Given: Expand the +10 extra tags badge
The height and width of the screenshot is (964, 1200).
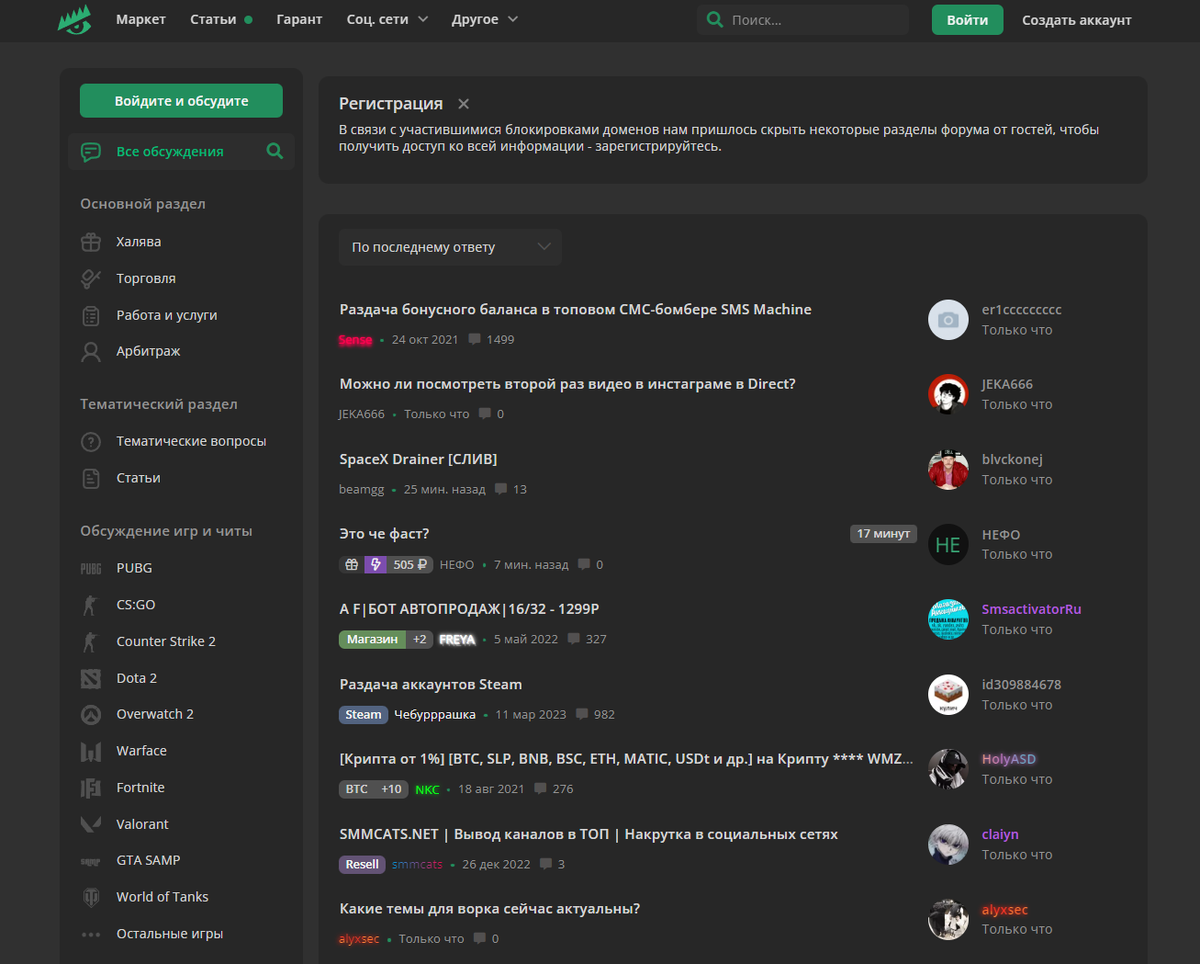Looking at the screenshot, I should (x=391, y=789).
